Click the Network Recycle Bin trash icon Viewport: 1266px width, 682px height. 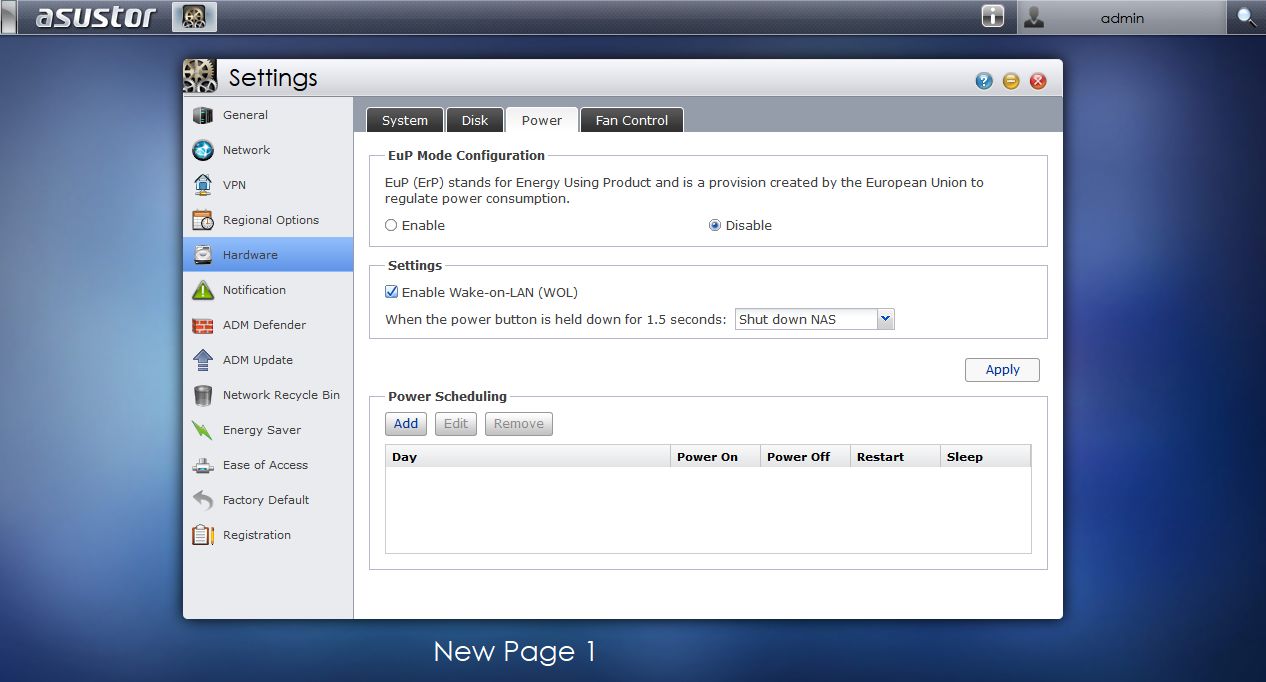click(203, 395)
